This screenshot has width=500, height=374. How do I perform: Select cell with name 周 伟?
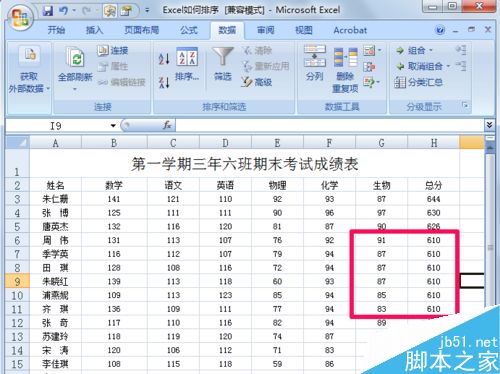[x=55, y=240]
